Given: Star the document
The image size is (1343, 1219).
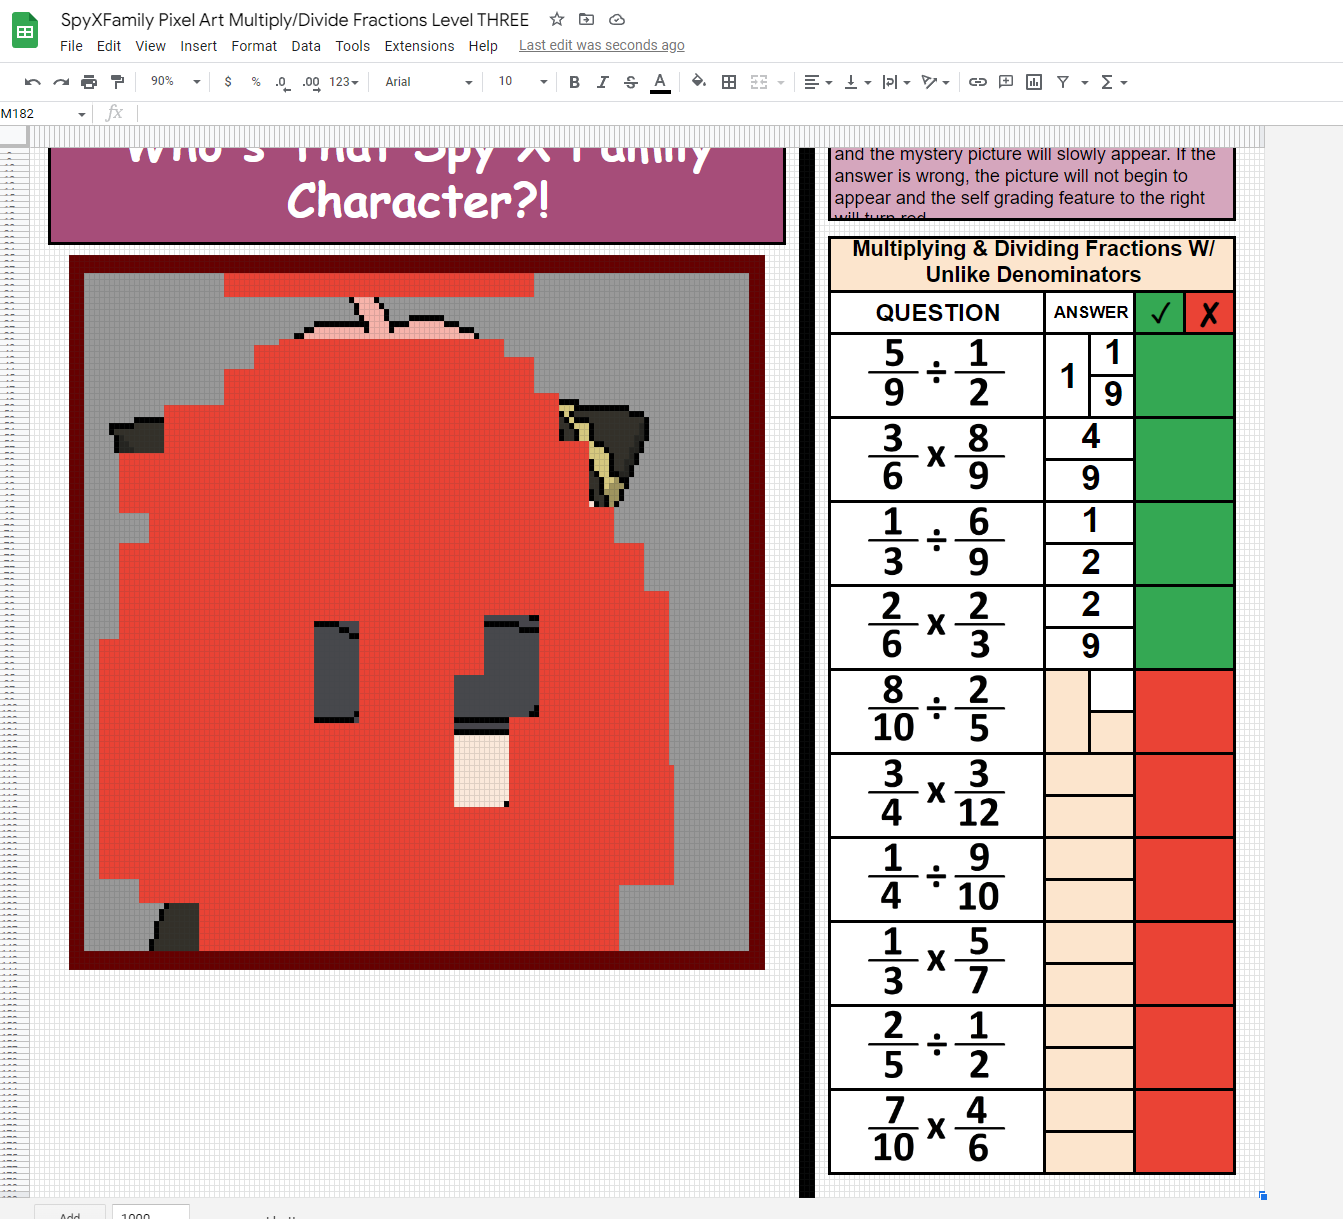Looking at the screenshot, I should [557, 19].
